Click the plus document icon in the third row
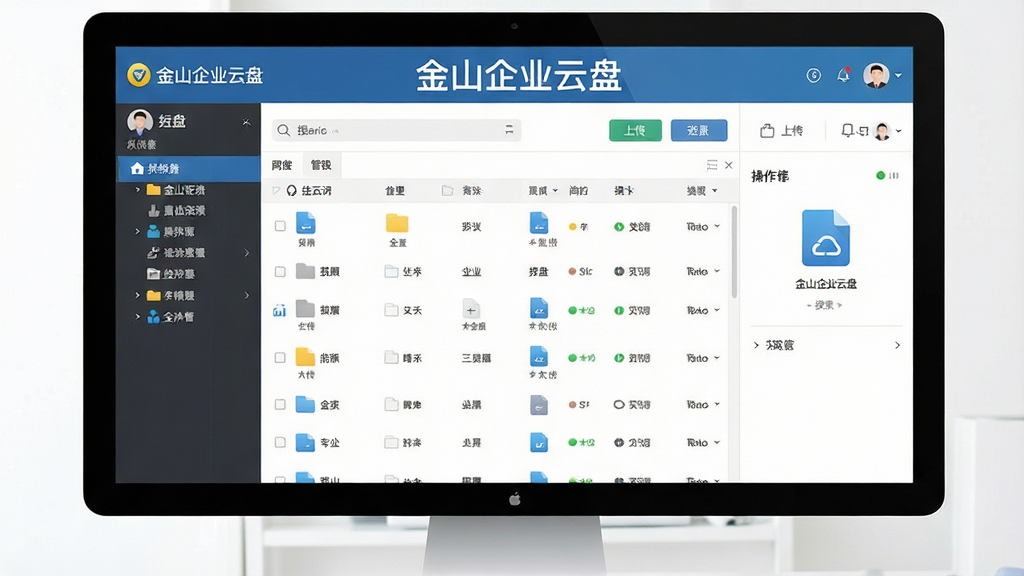The width and height of the screenshot is (1024, 576). click(471, 309)
